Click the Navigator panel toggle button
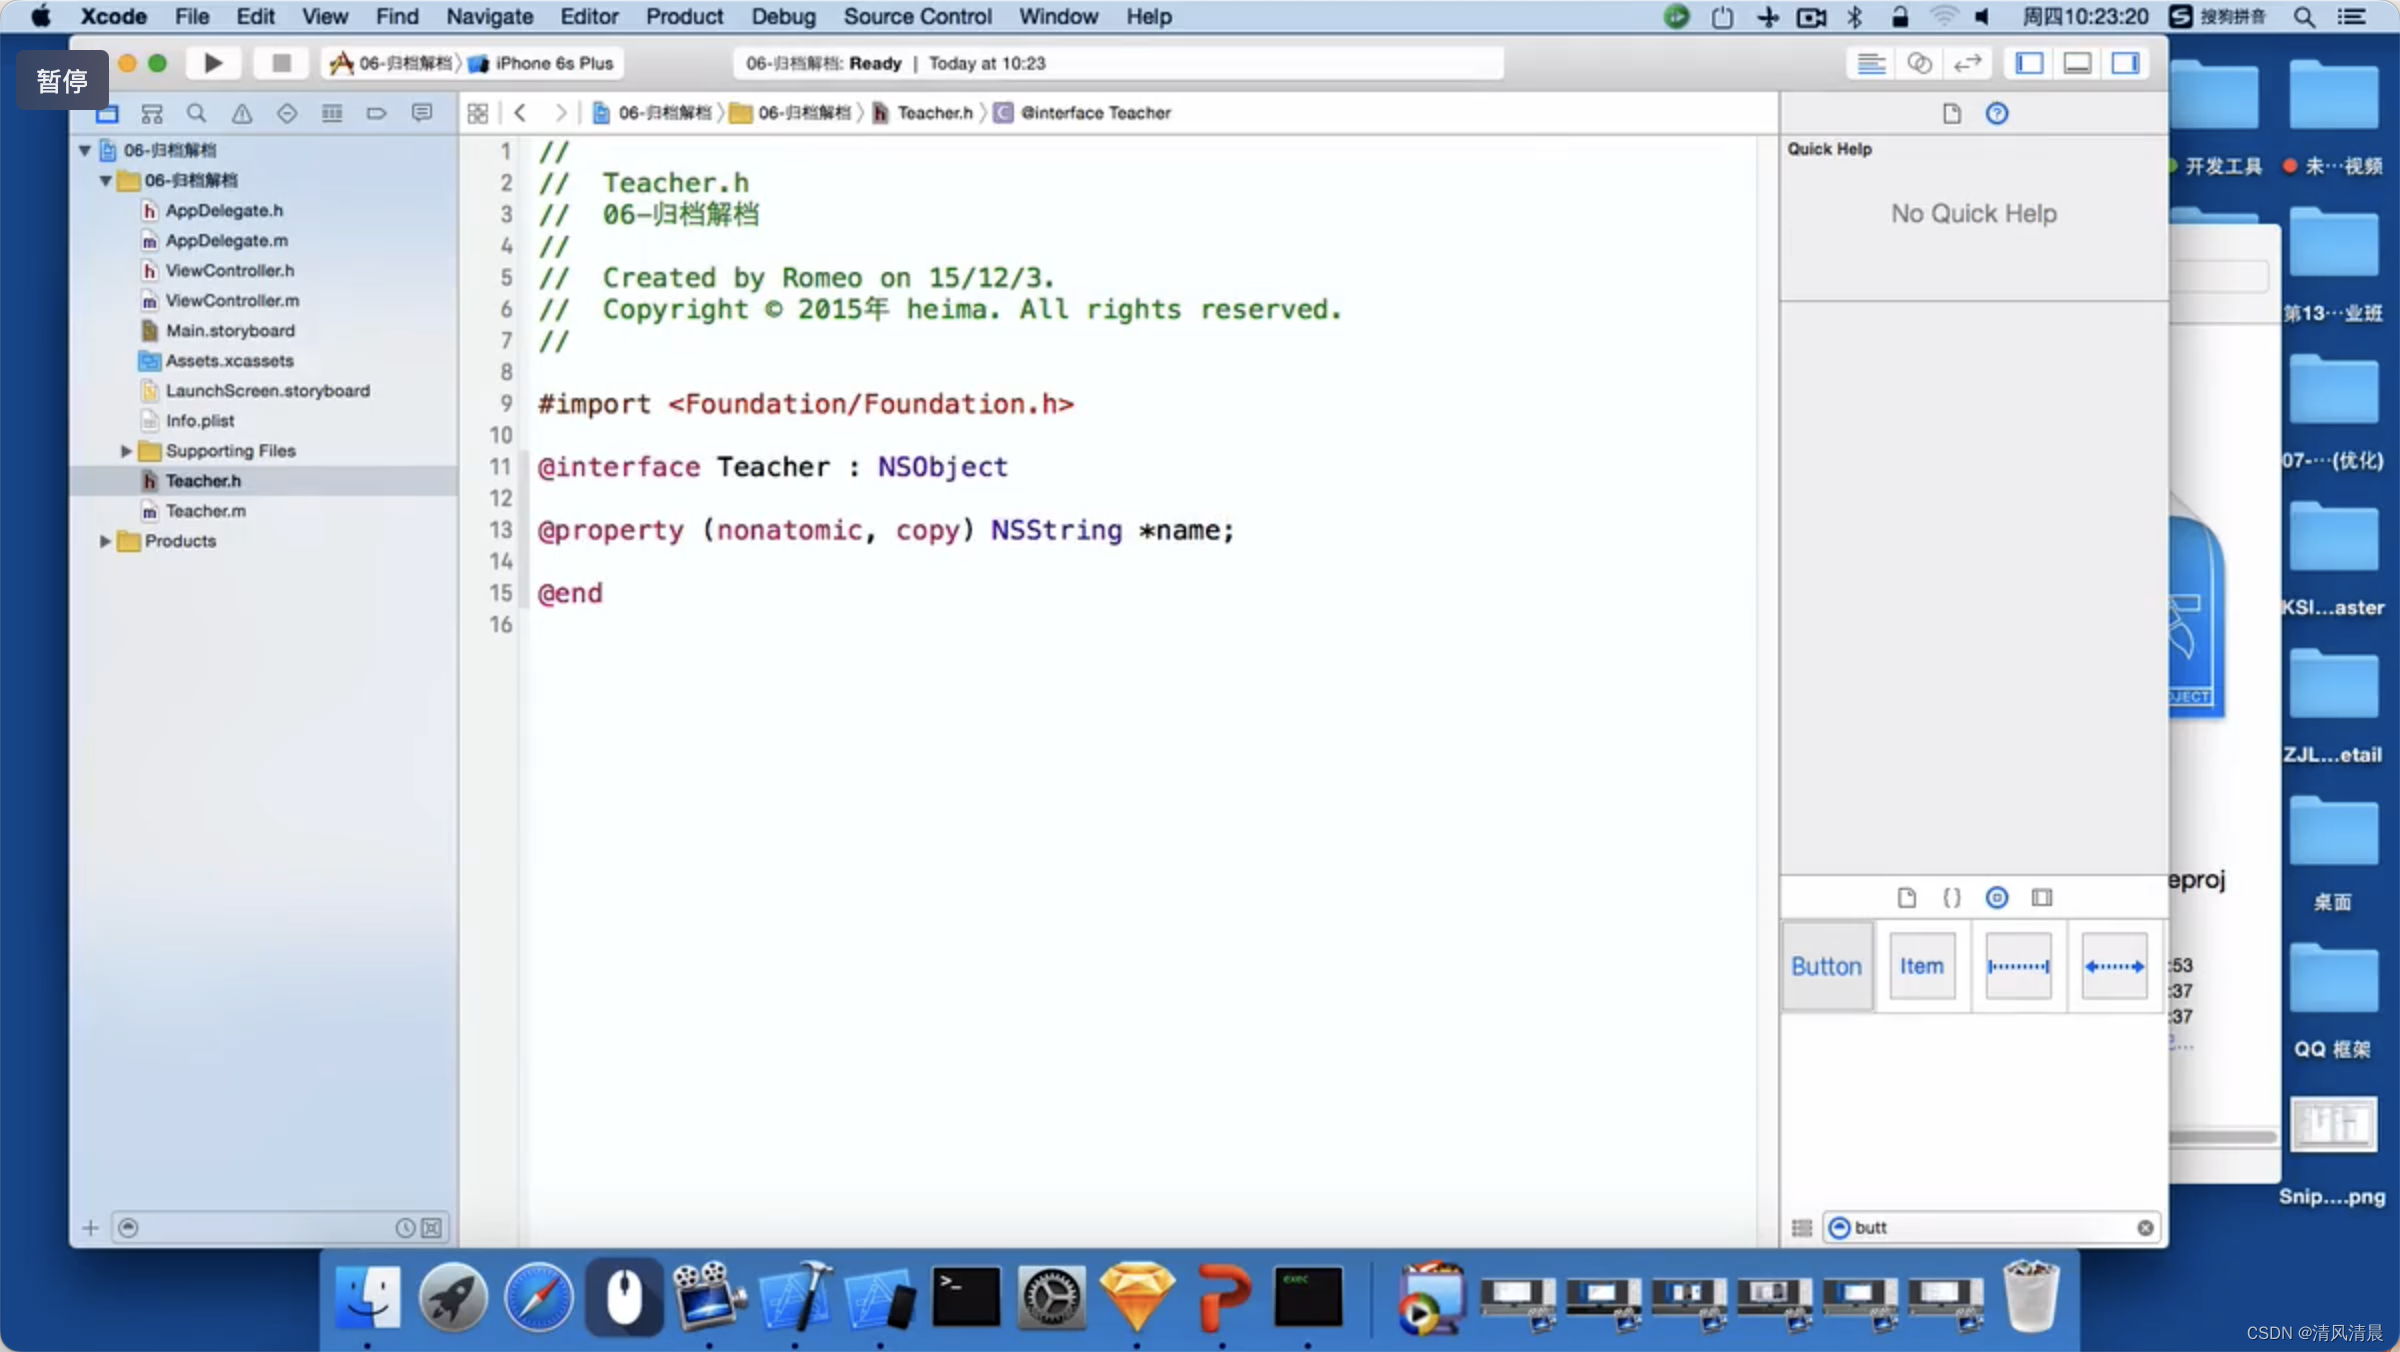The width and height of the screenshot is (2400, 1352). pyautogui.click(x=2032, y=63)
